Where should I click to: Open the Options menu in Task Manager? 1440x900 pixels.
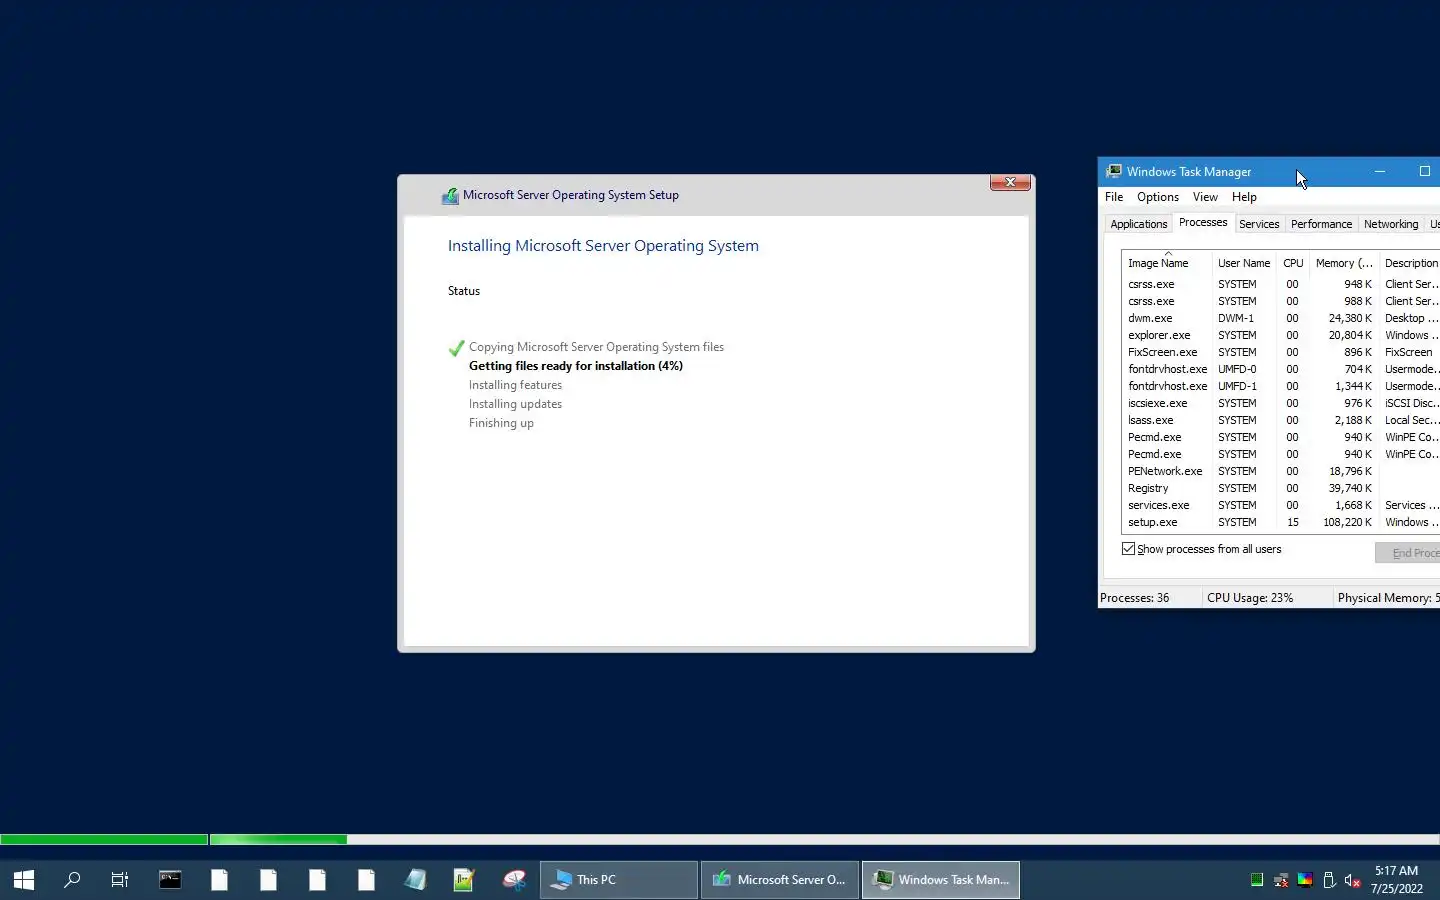(1158, 197)
